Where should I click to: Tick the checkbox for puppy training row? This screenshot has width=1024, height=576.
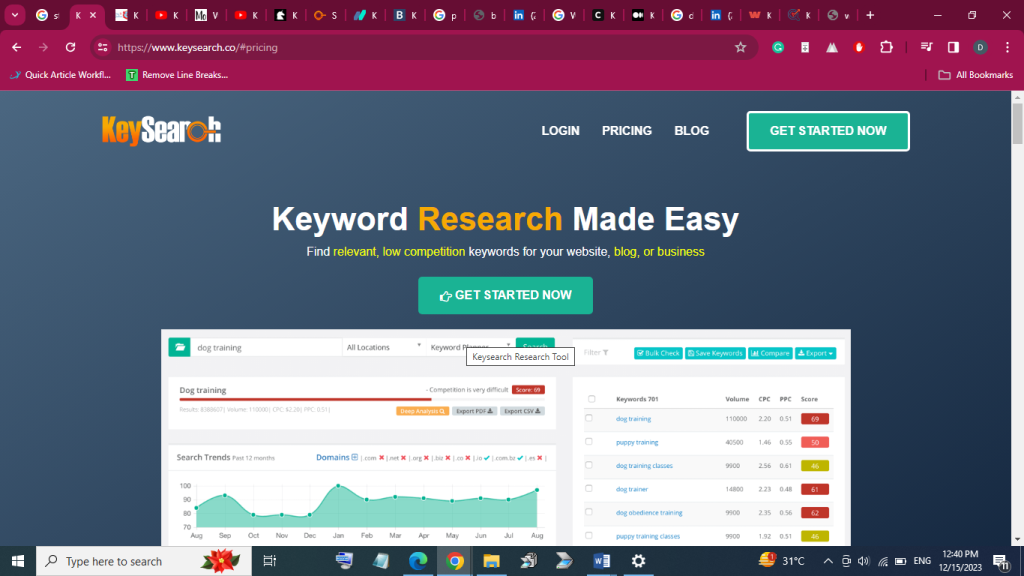click(589, 441)
